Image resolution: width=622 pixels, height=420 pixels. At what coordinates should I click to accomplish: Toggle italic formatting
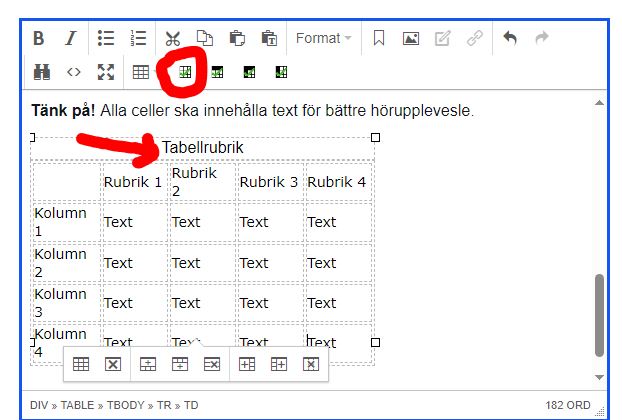(71, 38)
